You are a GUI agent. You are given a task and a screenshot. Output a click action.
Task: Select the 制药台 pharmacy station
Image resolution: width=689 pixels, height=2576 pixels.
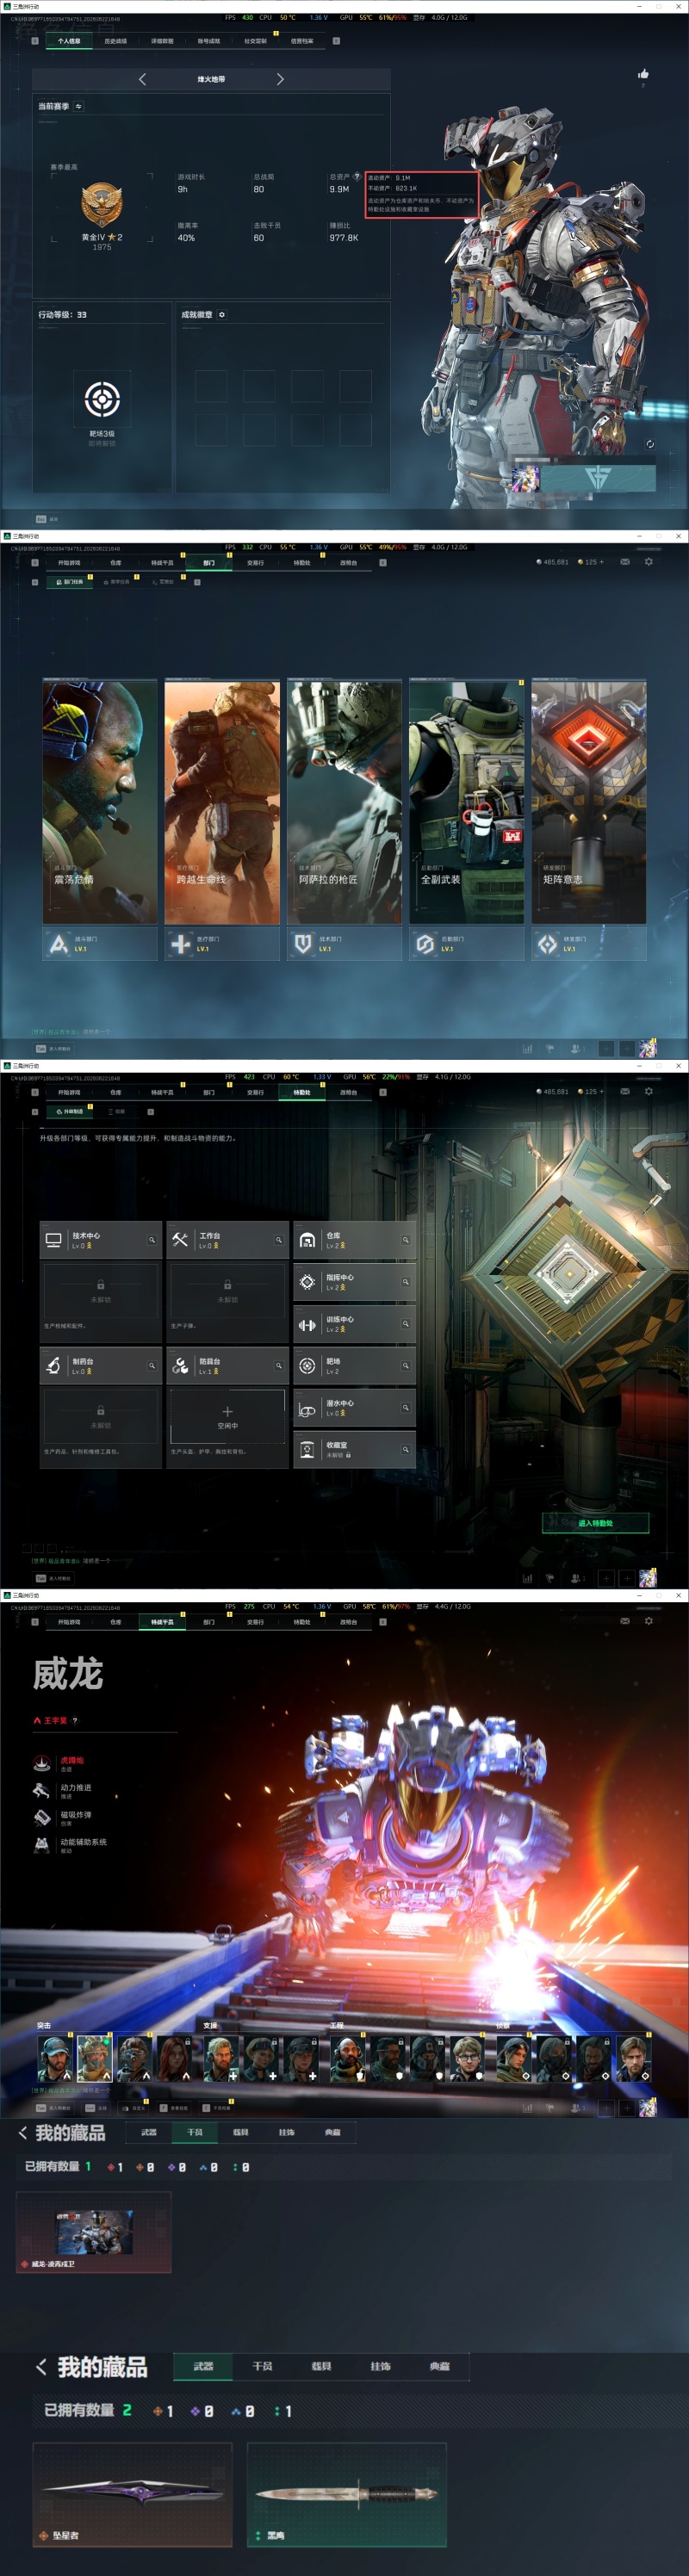(100, 1366)
